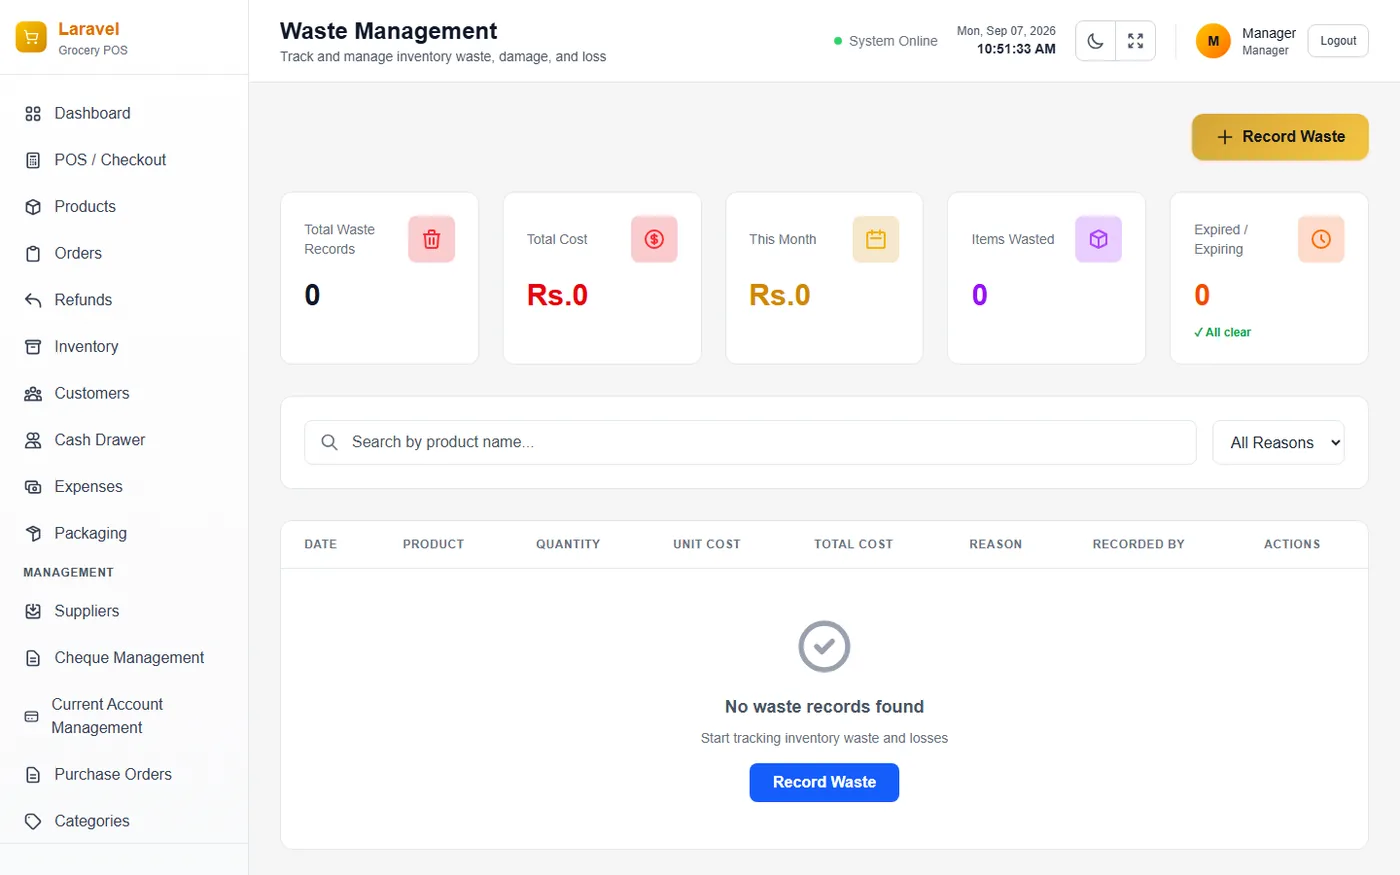1400x875 pixels.
Task: Click the POS / Checkout calculator icon
Action: (x=33, y=160)
